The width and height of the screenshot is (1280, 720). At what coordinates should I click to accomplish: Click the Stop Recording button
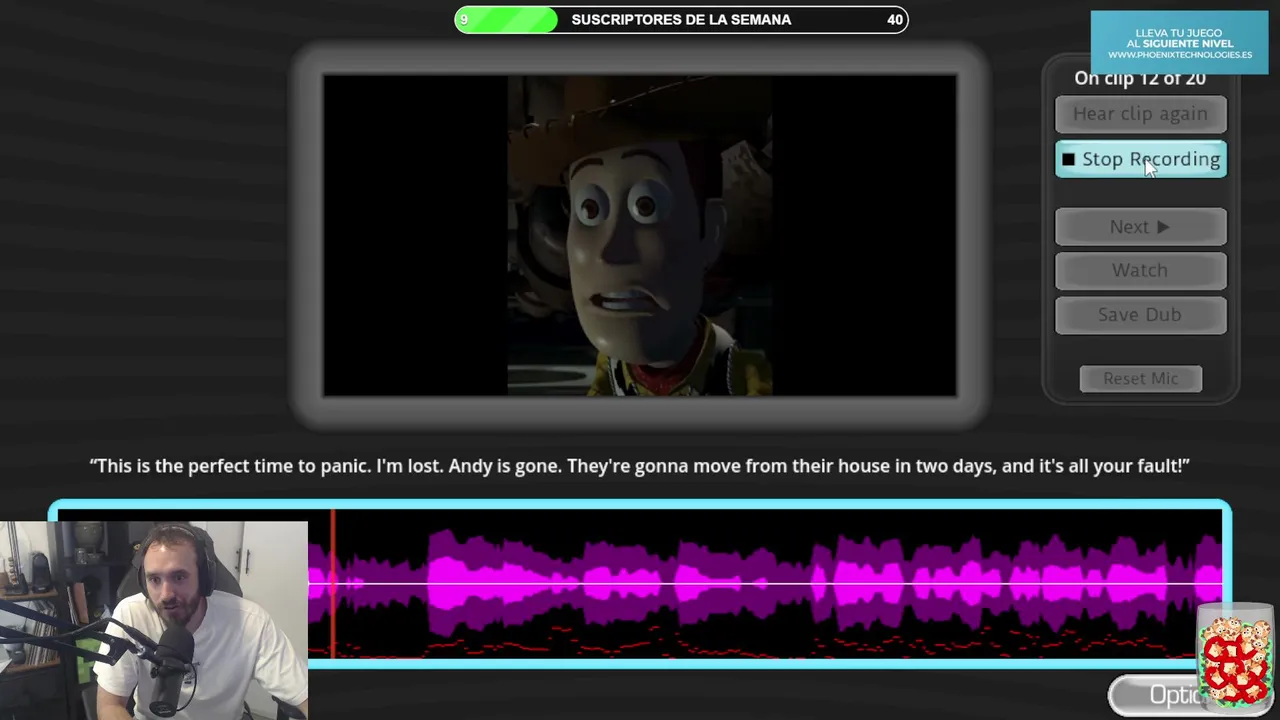point(1140,159)
